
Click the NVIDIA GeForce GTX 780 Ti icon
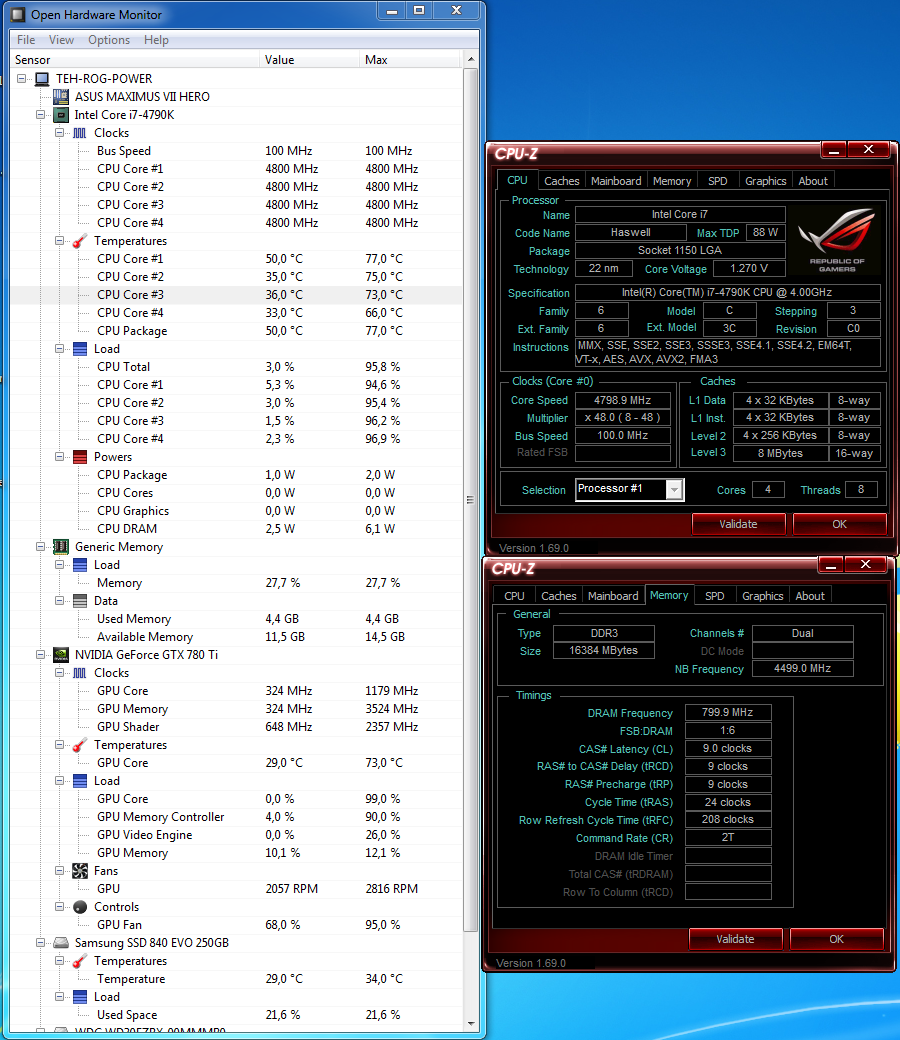(x=60, y=655)
